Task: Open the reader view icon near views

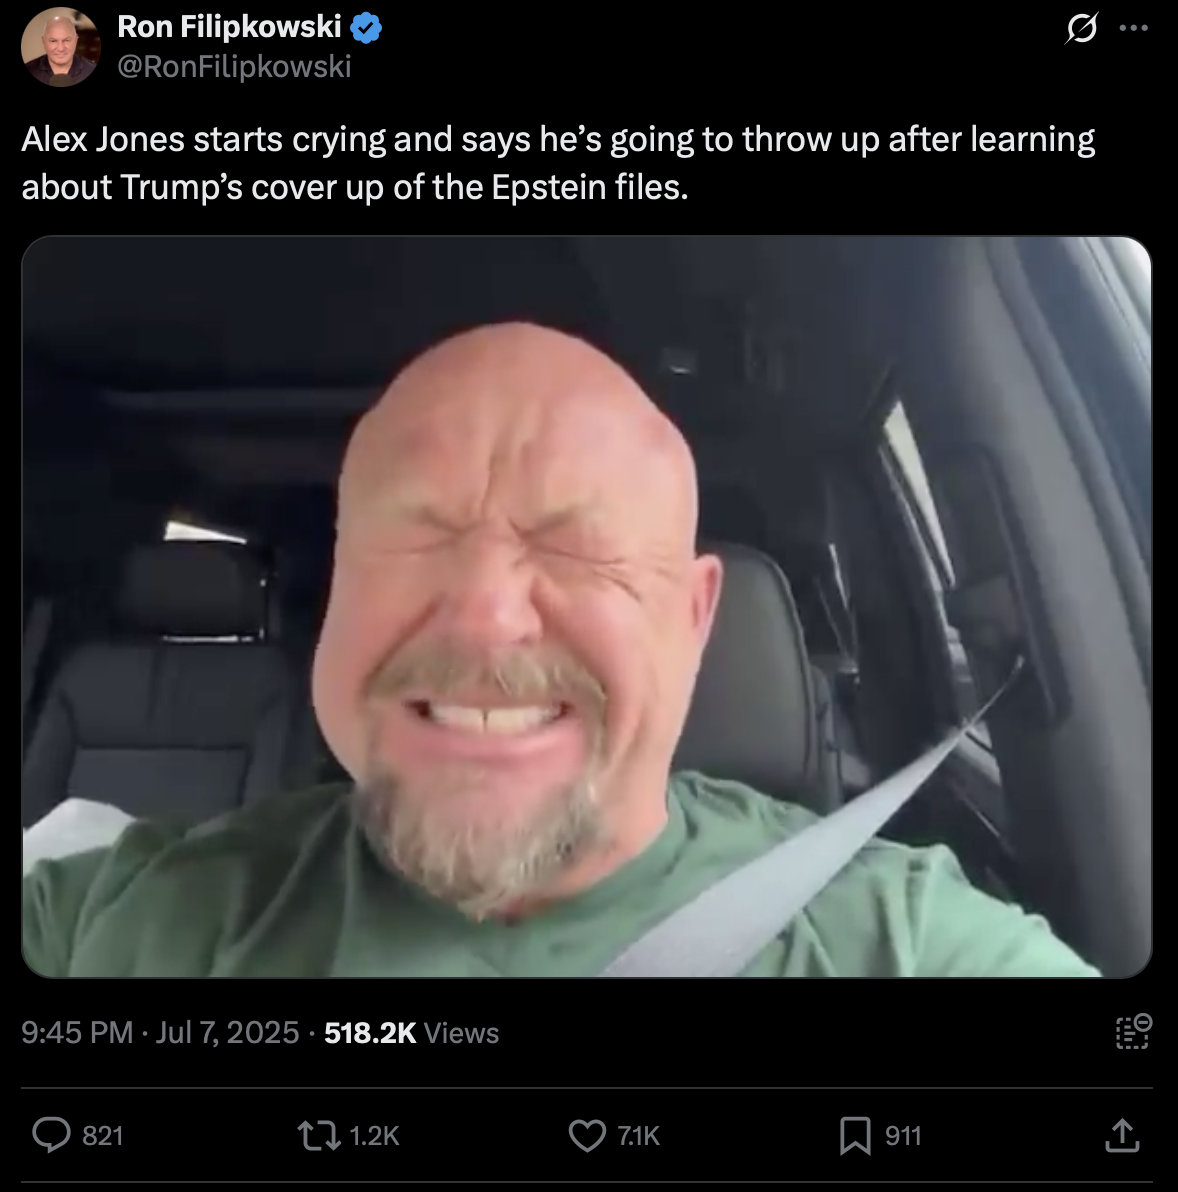Action: [x=1134, y=1032]
